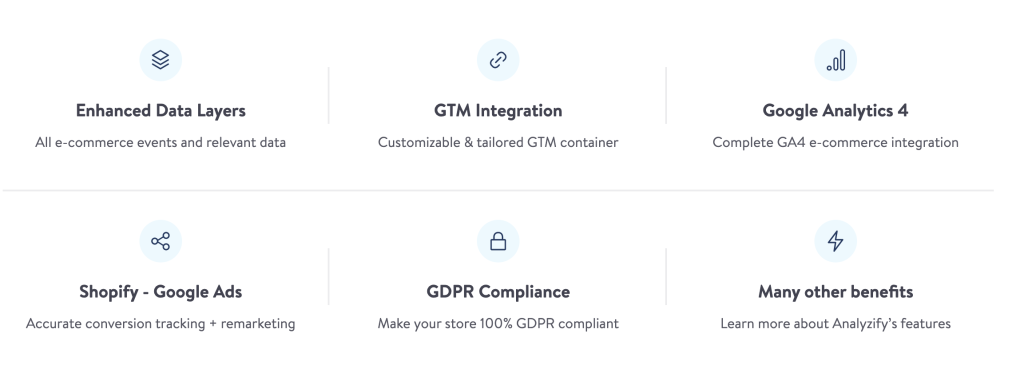Follow 'Learn more about Analyzify's features' link
This screenshot has width=1024, height=389.
pos(835,324)
